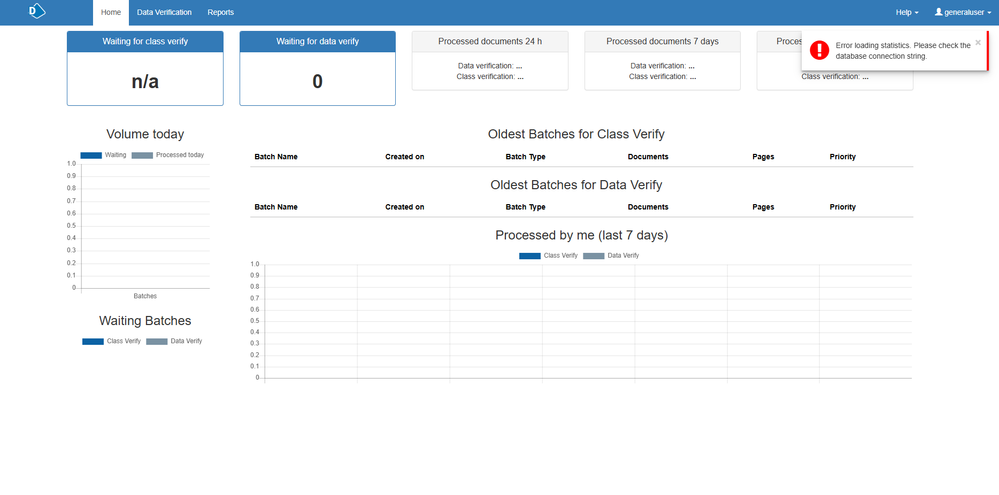Open Processed documents 24 h panel
This screenshot has width=999, height=495.
click(x=490, y=61)
